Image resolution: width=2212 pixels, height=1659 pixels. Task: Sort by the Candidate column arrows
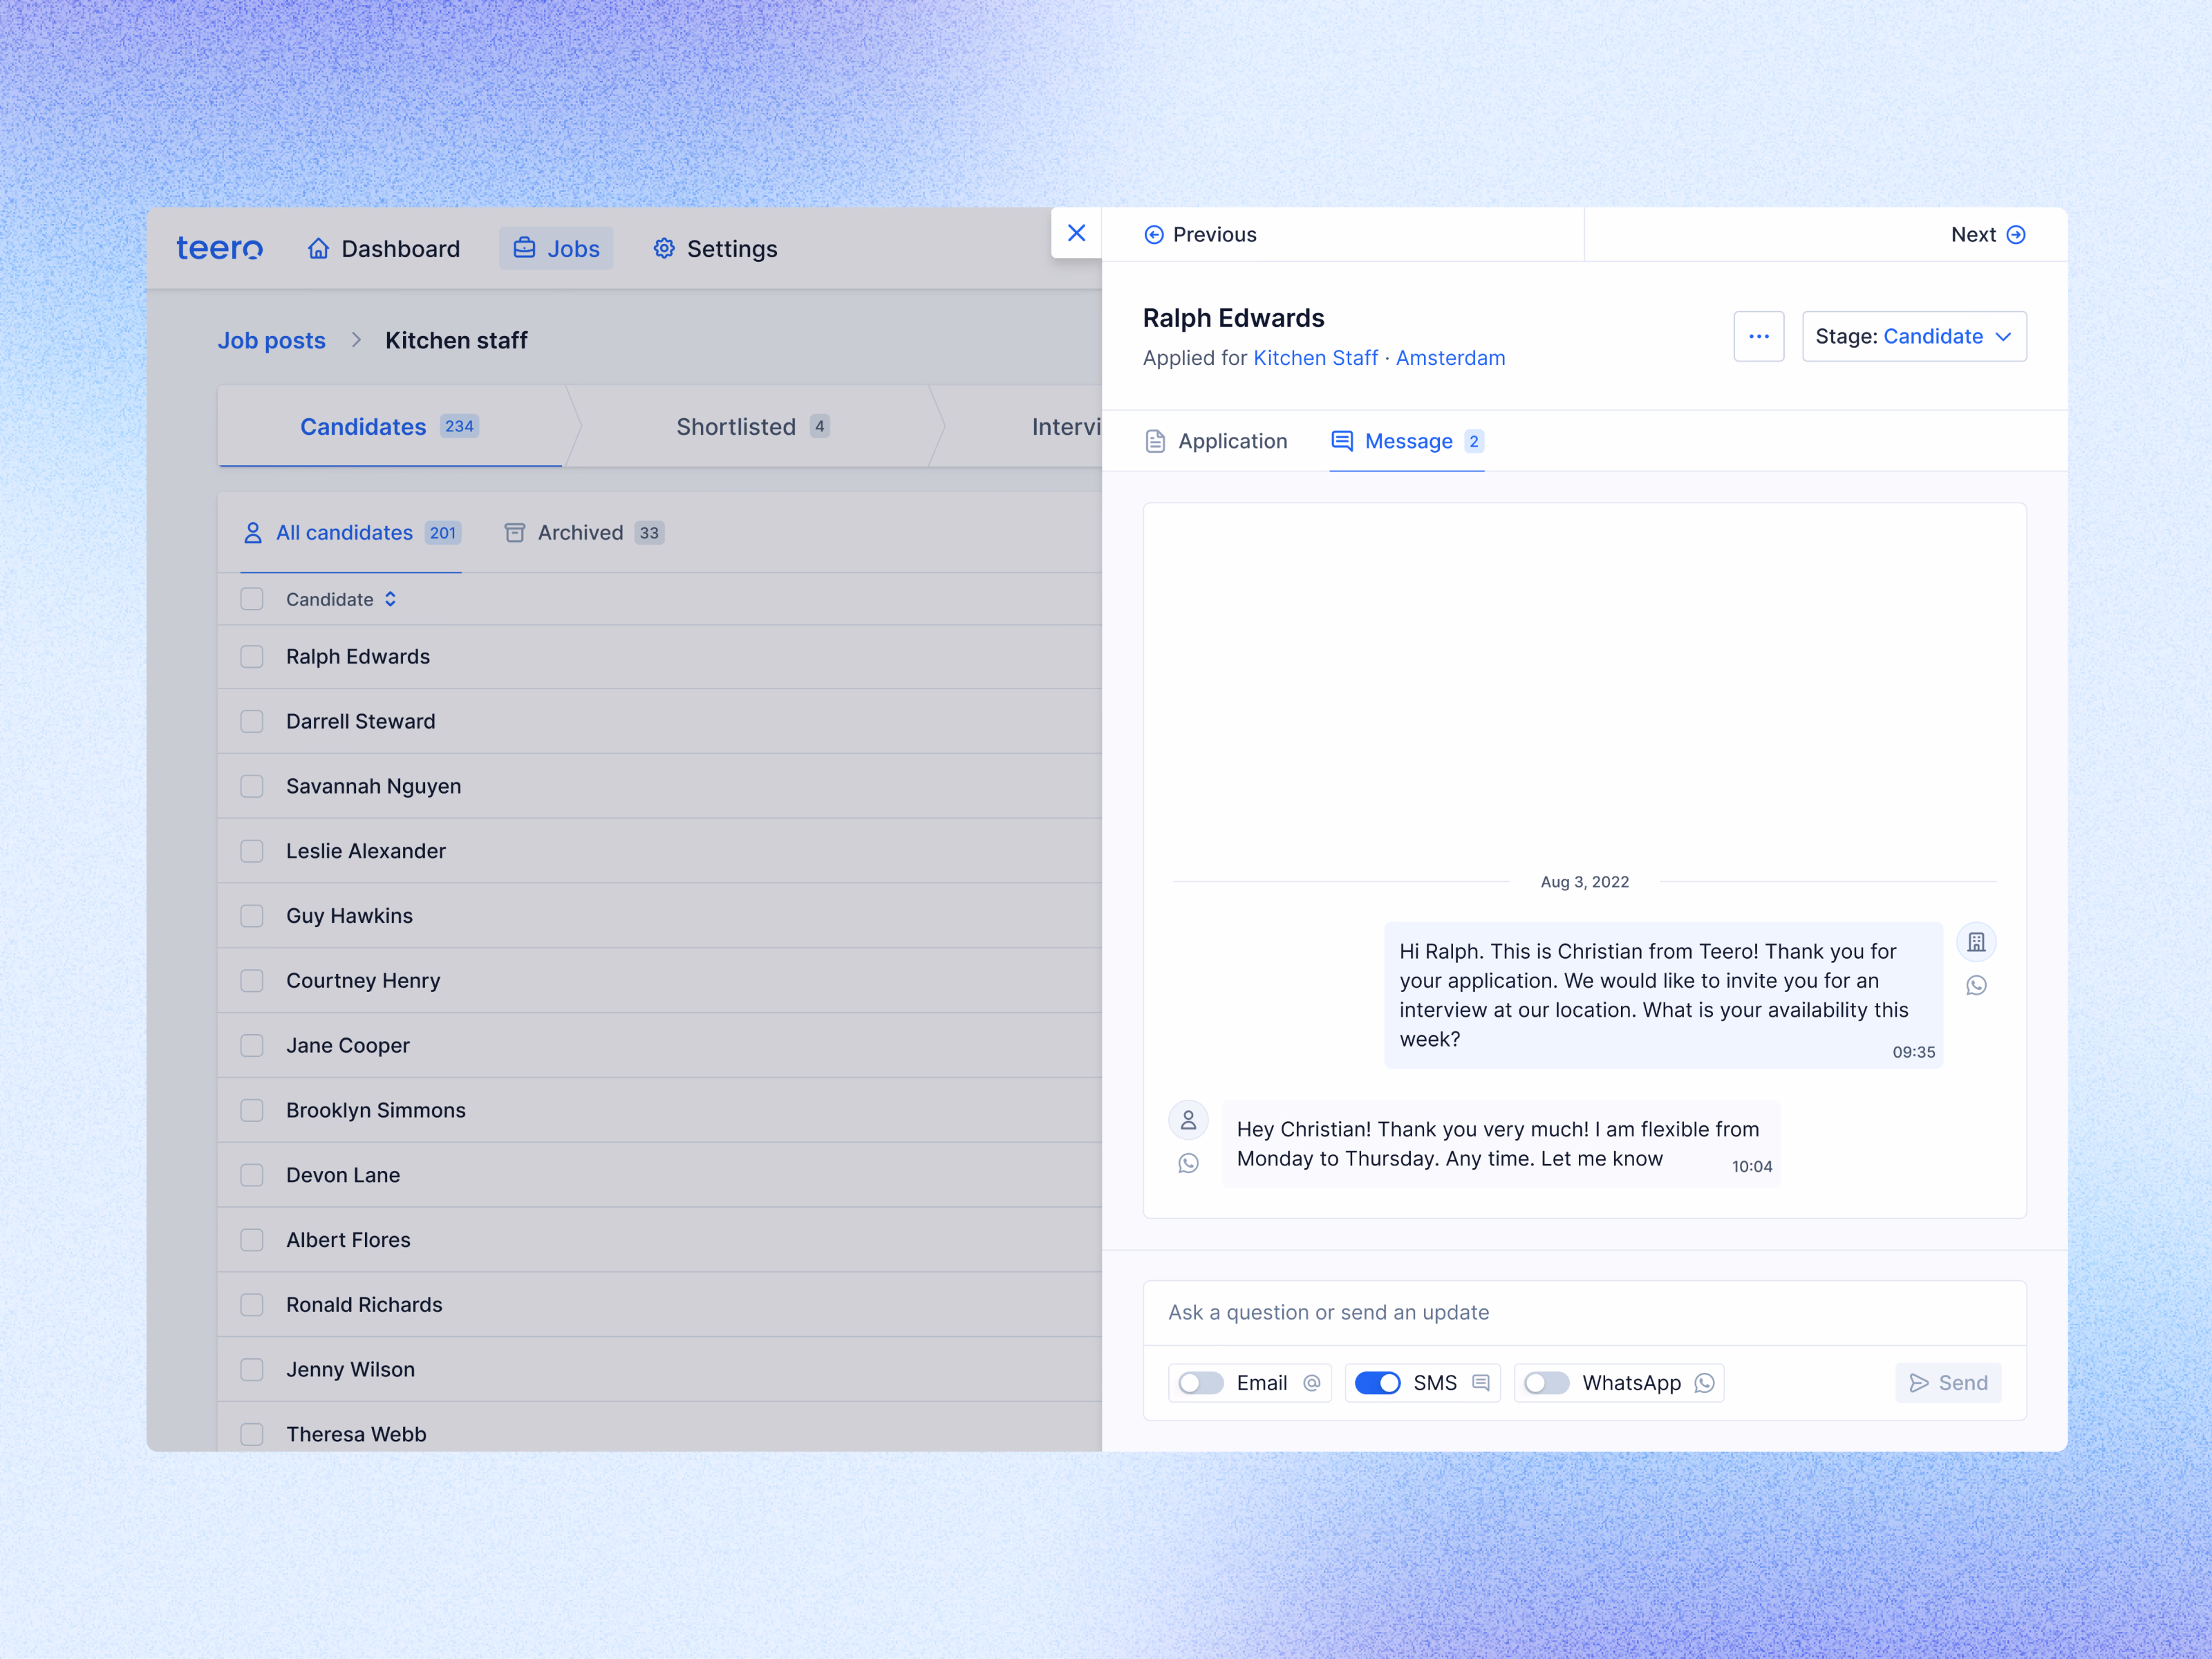(390, 599)
